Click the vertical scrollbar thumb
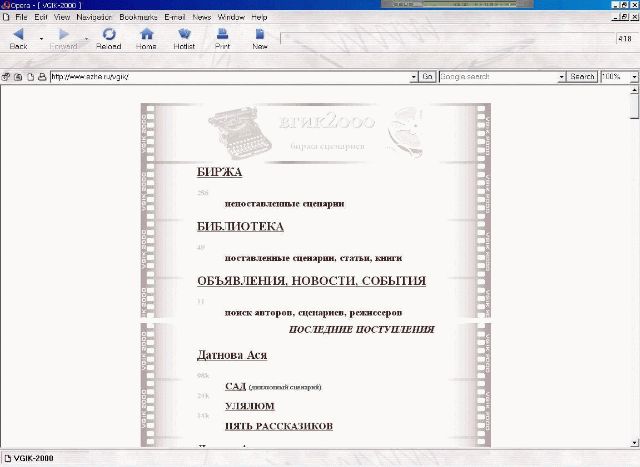Screen dimensions: 640x467 634,106
